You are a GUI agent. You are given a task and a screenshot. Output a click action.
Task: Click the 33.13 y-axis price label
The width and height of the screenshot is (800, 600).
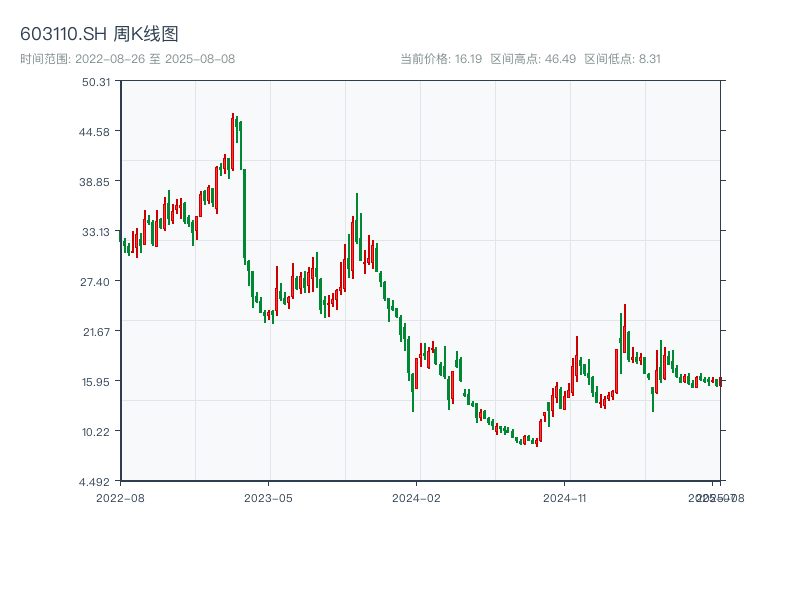pyautogui.click(x=96, y=232)
